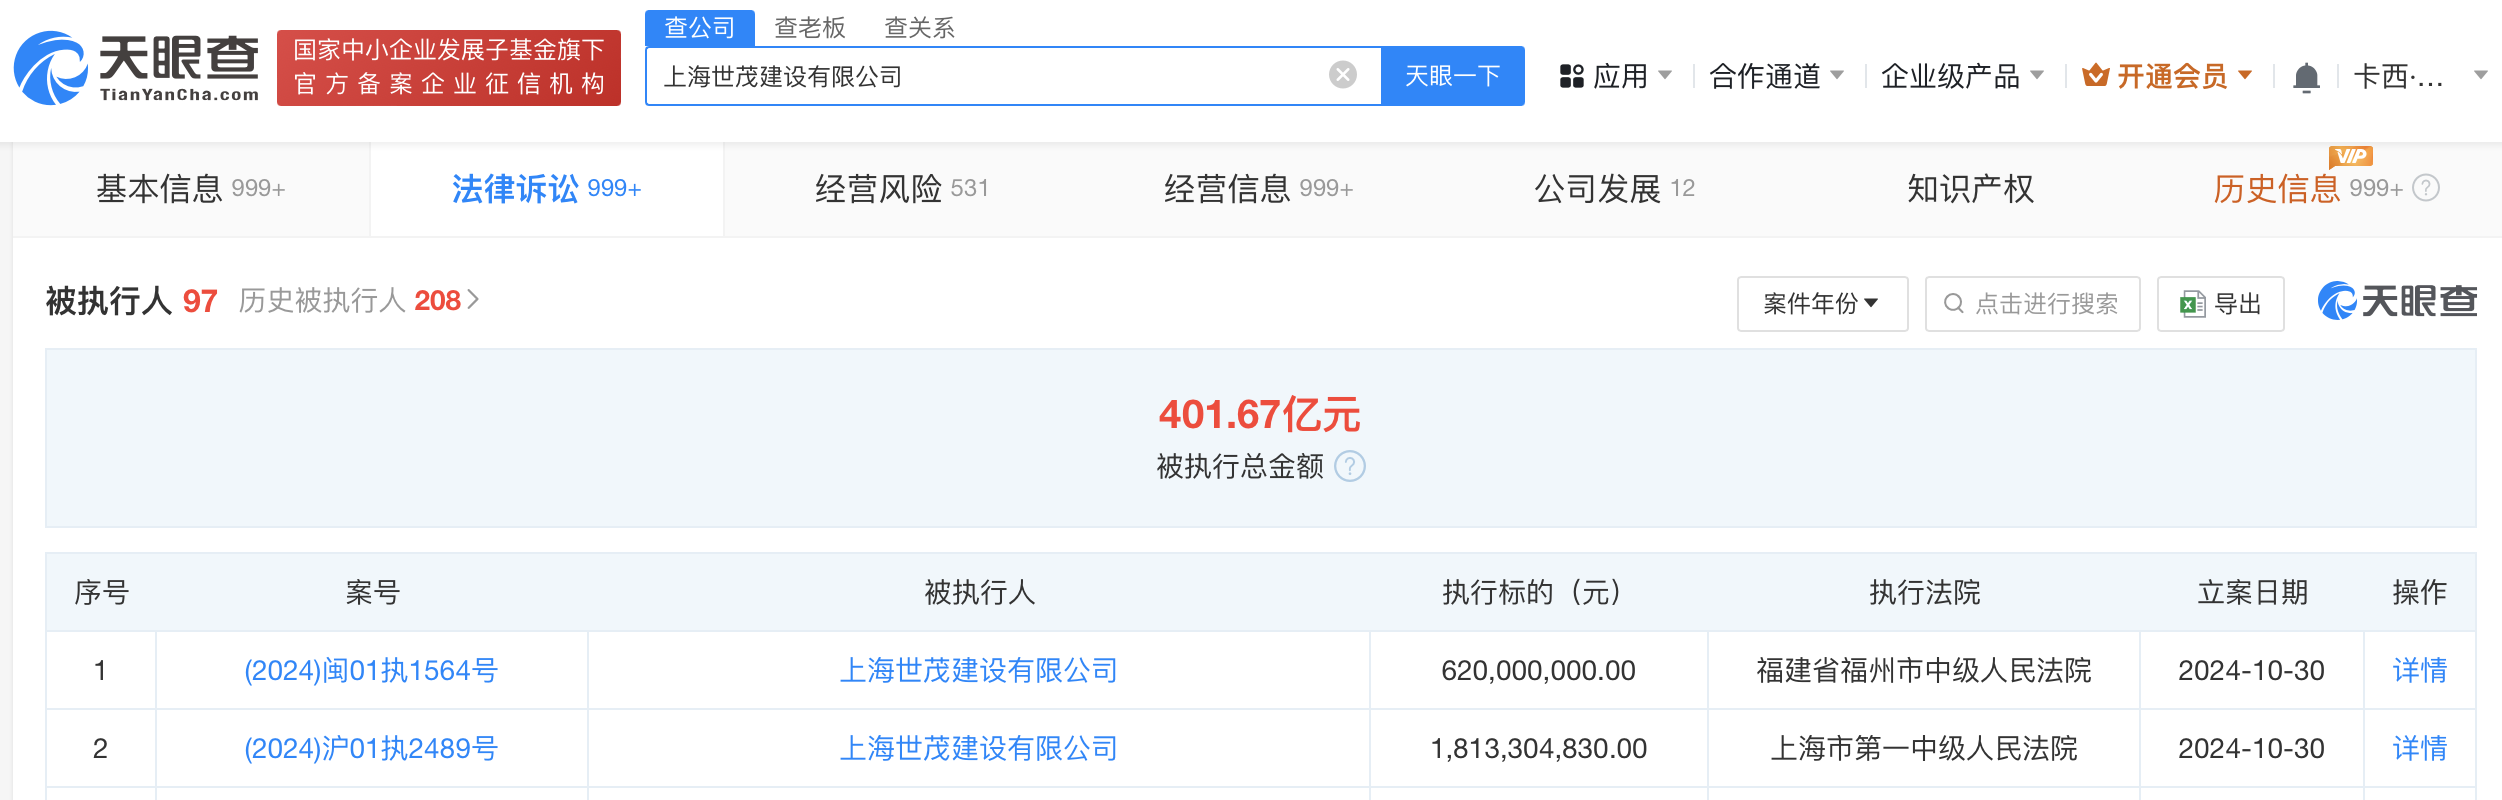Open the 历史信息 VIP tab
Viewport: 2502px width, 800px height.
coord(2310,189)
